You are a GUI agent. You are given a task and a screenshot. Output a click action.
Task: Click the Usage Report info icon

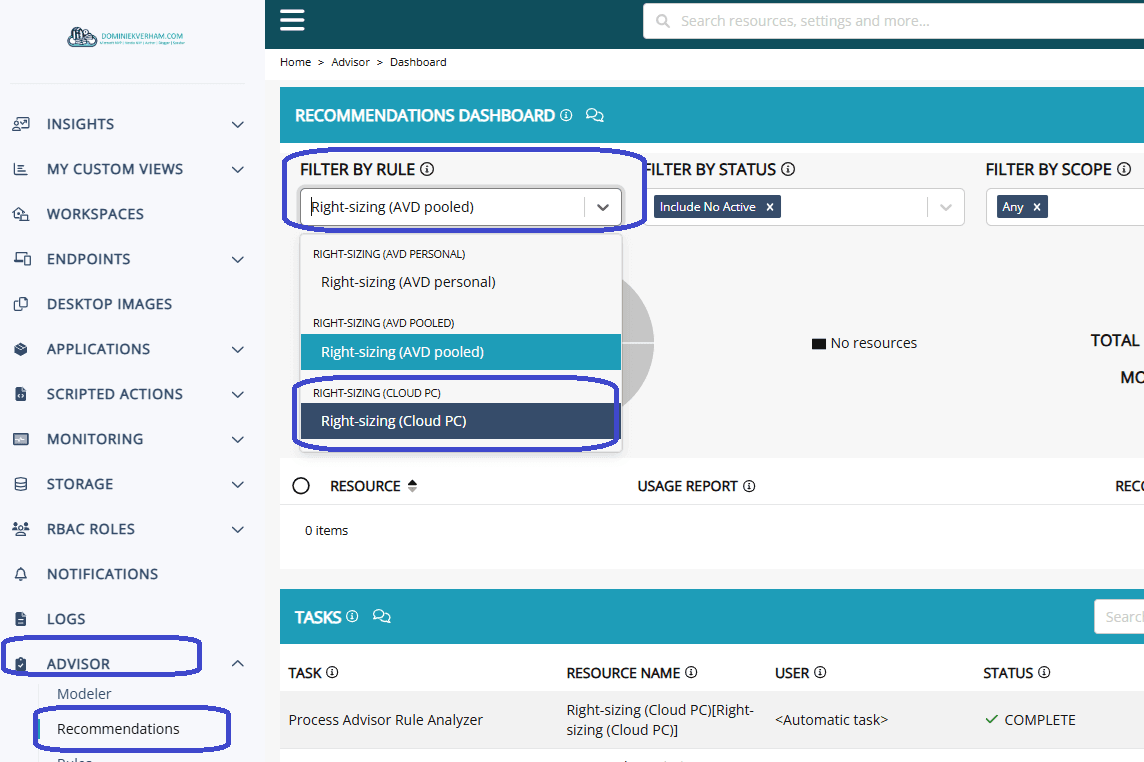(x=749, y=486)
